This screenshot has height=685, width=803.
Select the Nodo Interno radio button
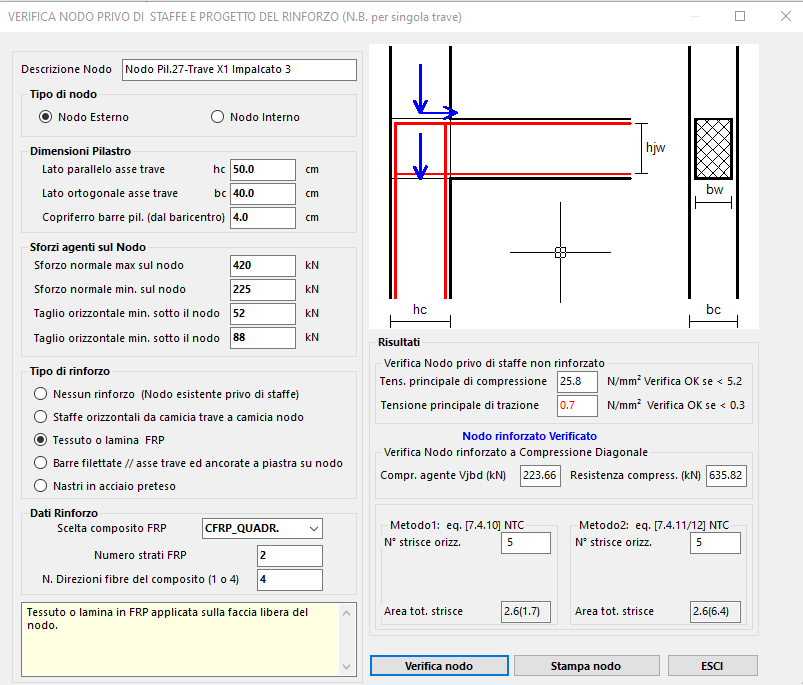(x=217, y=117)
